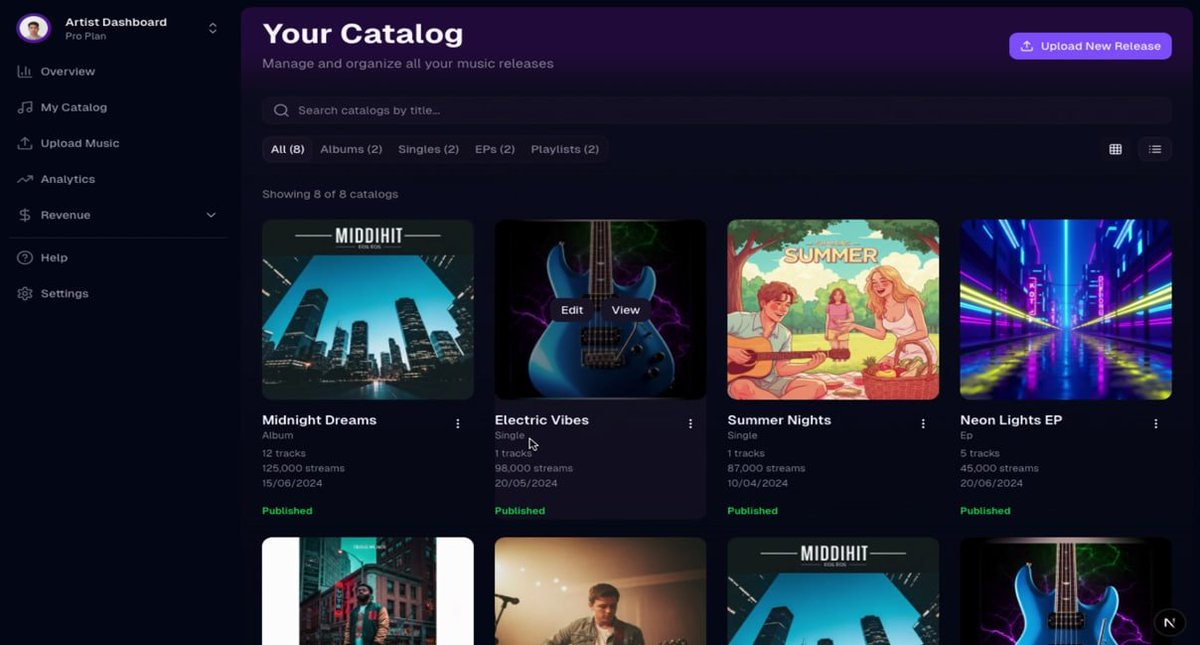Click the Settings gear icon
Screen dimensions: 1200x645
(x=25, y=294)
